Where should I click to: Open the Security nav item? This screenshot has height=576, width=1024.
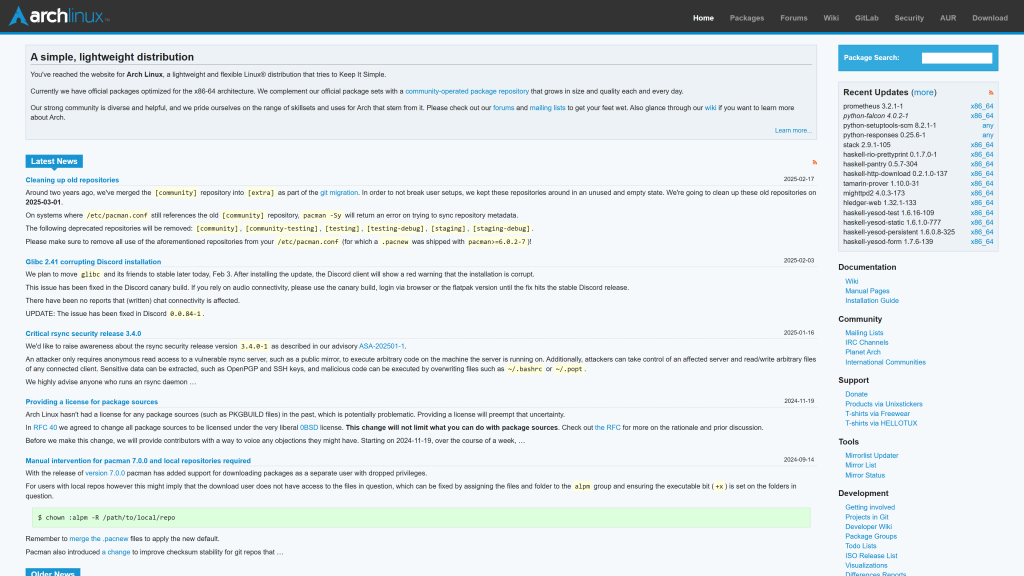tap(909, 18)
